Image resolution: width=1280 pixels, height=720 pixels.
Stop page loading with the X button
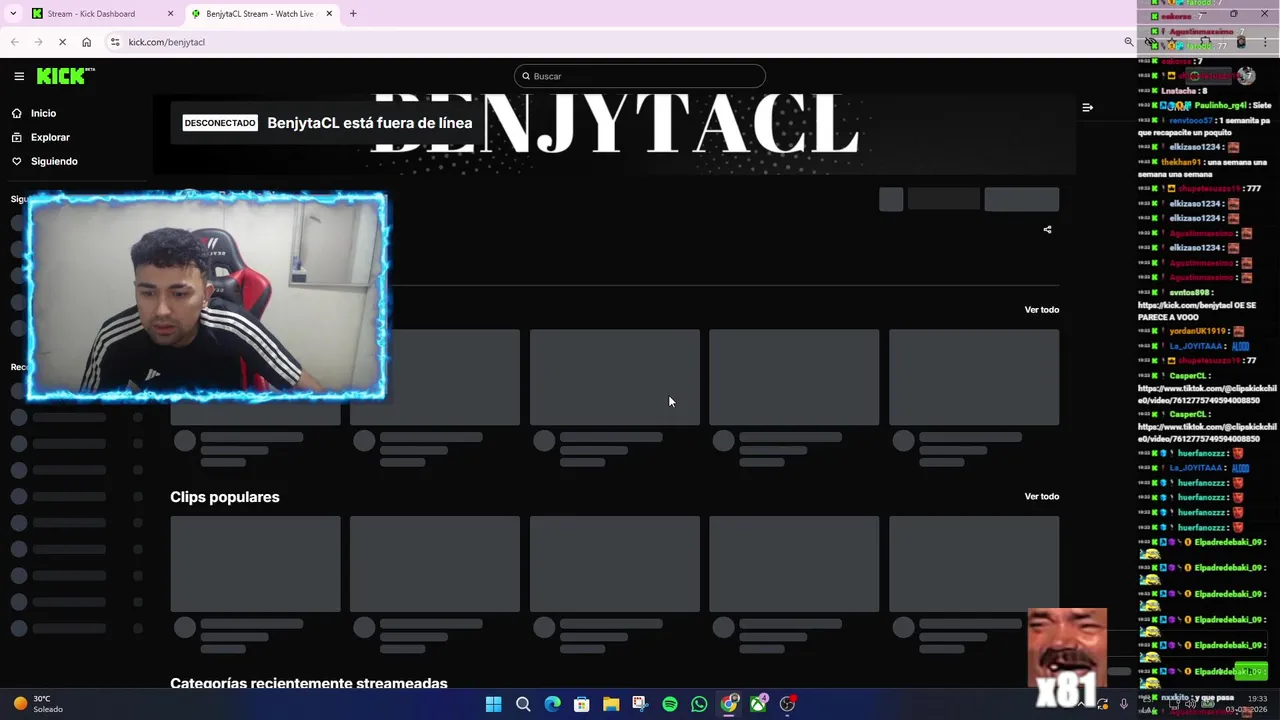click(62, 42)
